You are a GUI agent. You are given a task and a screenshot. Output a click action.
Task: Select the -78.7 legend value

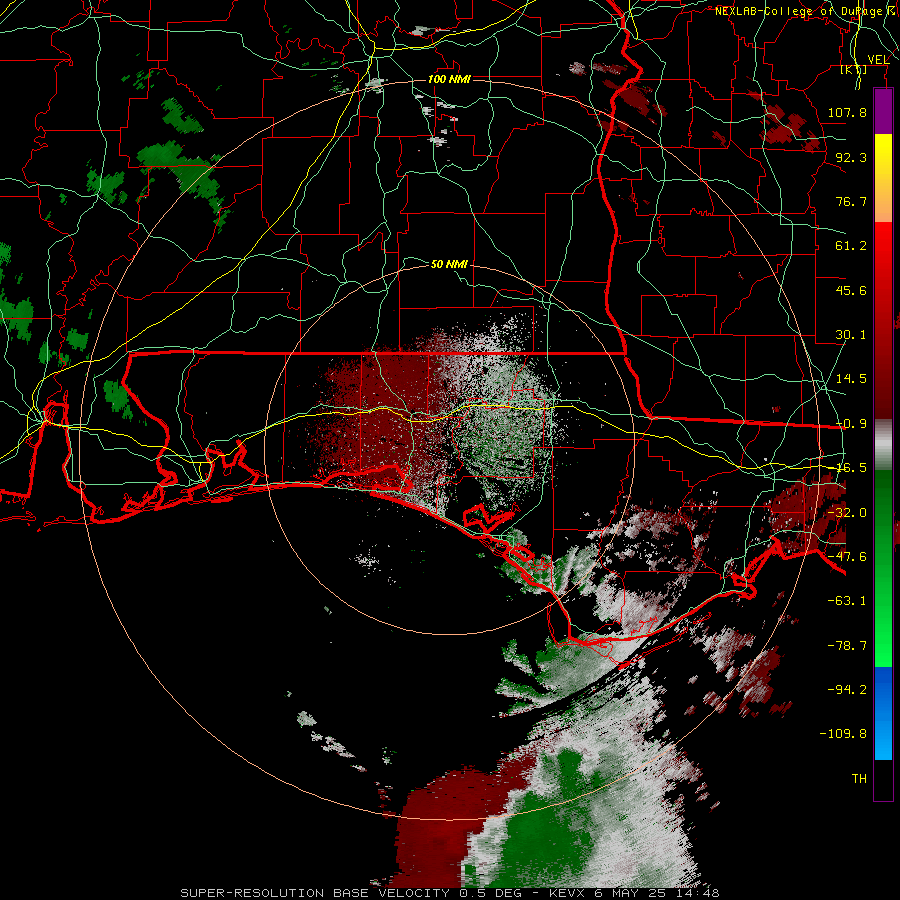(x=847, y=646)
